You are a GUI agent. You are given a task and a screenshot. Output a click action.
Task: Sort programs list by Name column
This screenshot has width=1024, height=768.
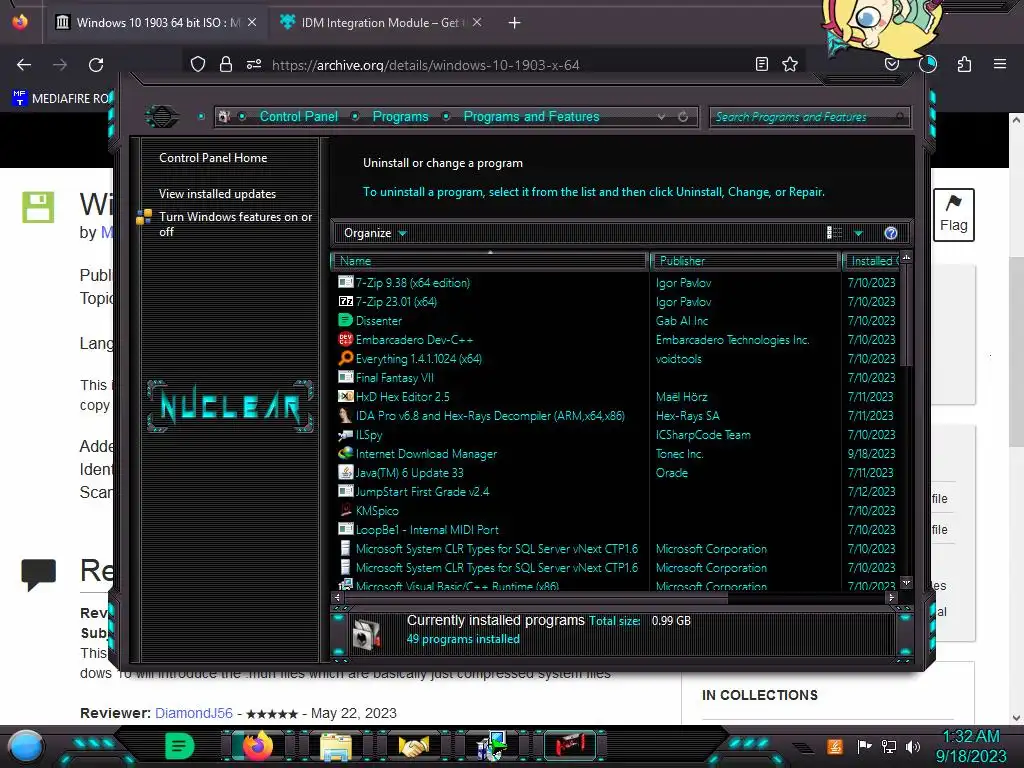pos(490,261)
